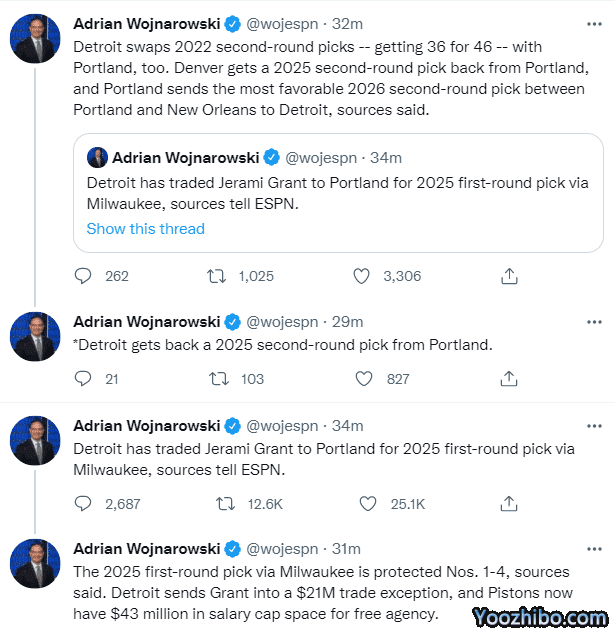Open Adrian Wojnarowski's avatar on first tweet
615x633 pixels.
[x=35, y=40]
